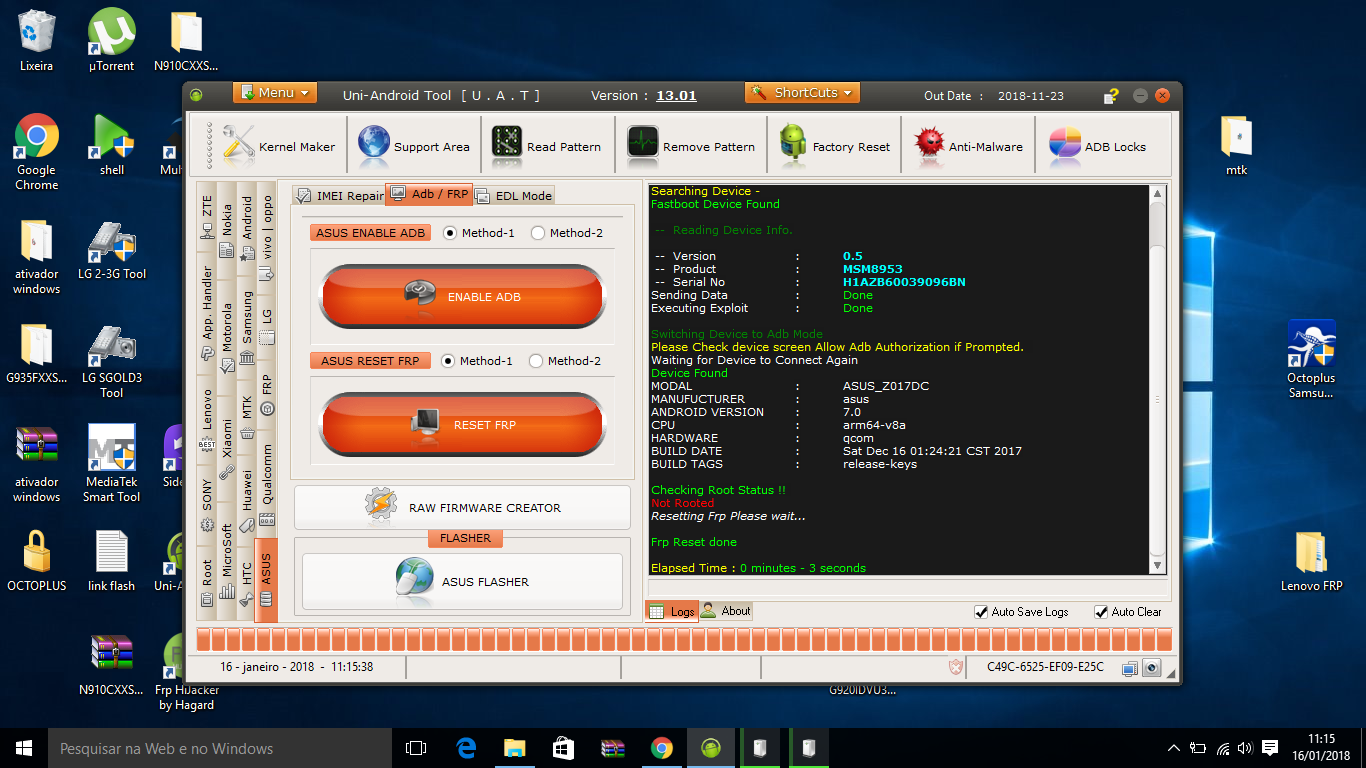Click the Windows search box
The height and width of the screenshot is (768, 1366).
pos(220,748)
